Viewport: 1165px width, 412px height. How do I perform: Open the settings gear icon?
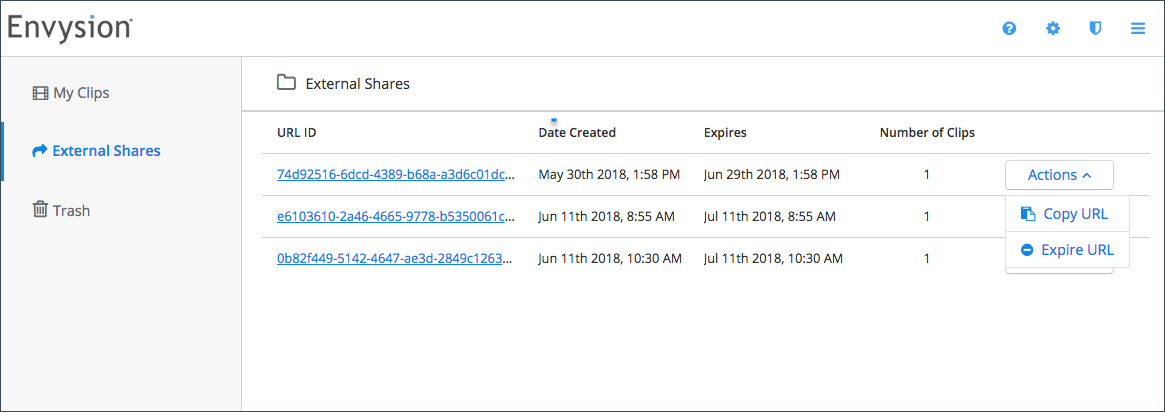coord(1053,29)
